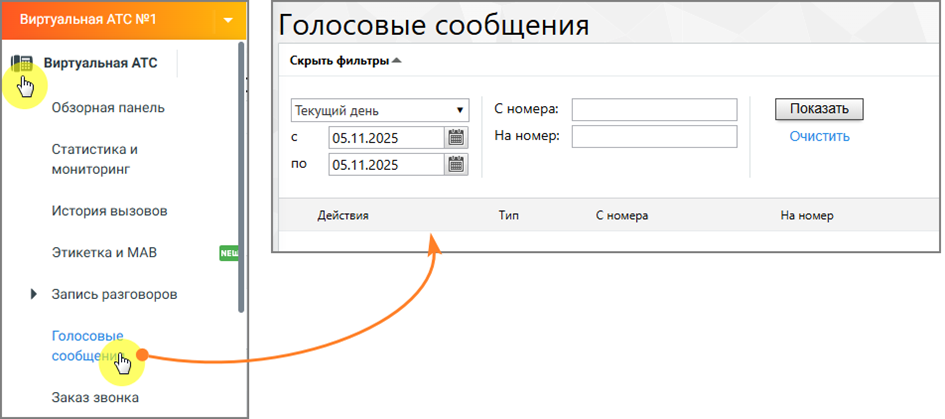Click the 'по' date field 05.11.2025
The width and height of the screenshot is (945, 419).
click(386, 165)
